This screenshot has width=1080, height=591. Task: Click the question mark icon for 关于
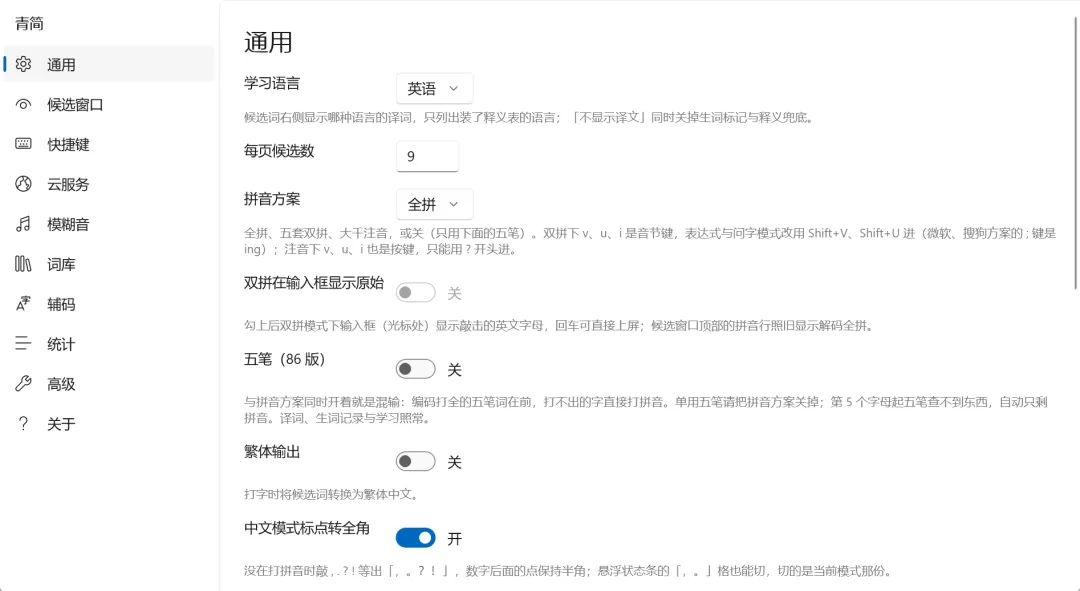coord(23,424)
